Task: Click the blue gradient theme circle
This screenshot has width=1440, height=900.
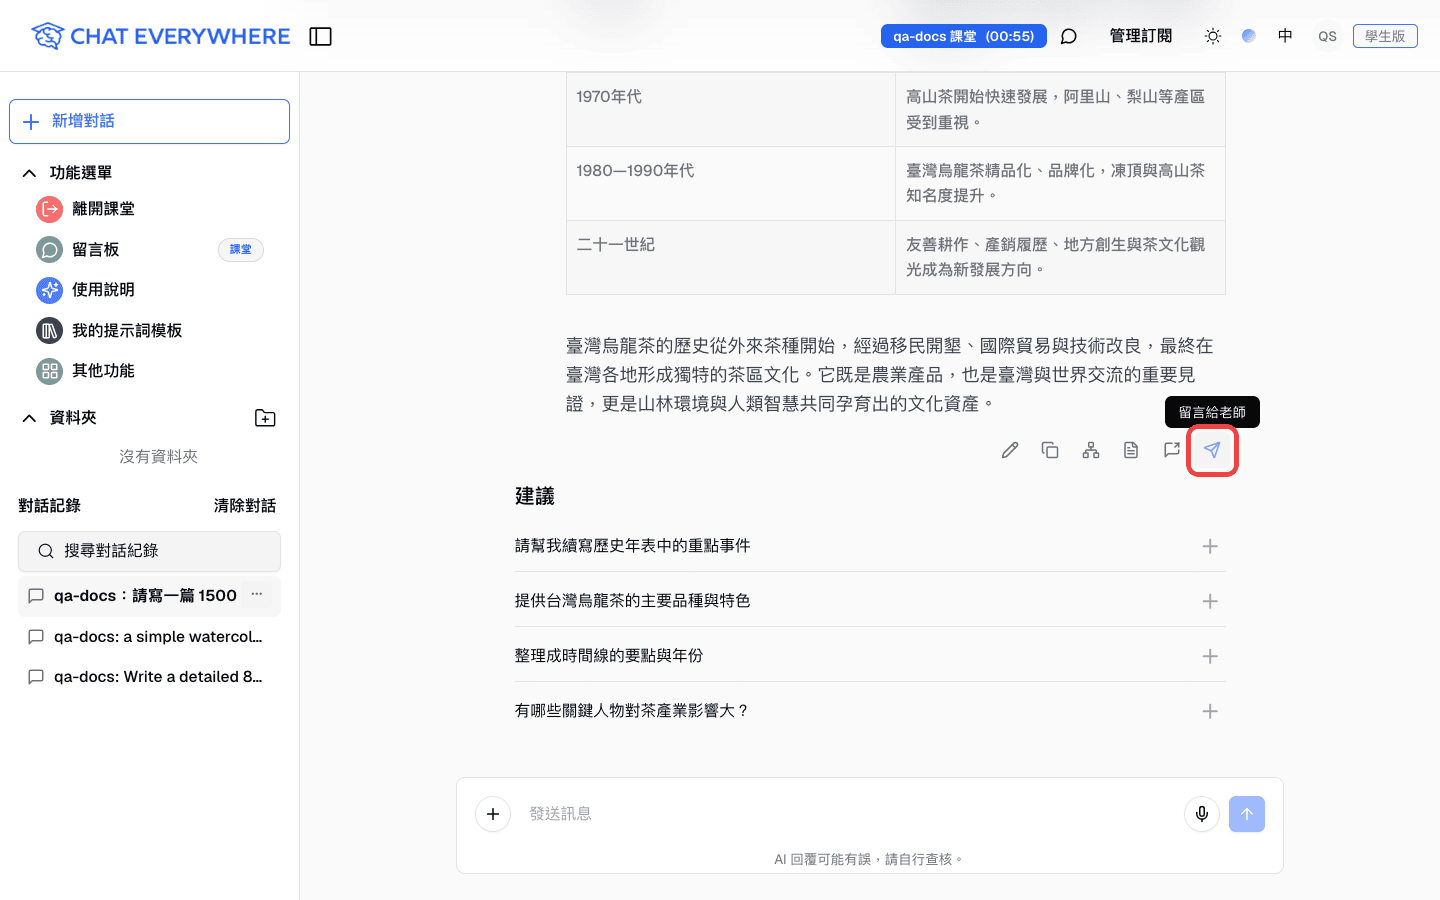Action: point(1249,36)
